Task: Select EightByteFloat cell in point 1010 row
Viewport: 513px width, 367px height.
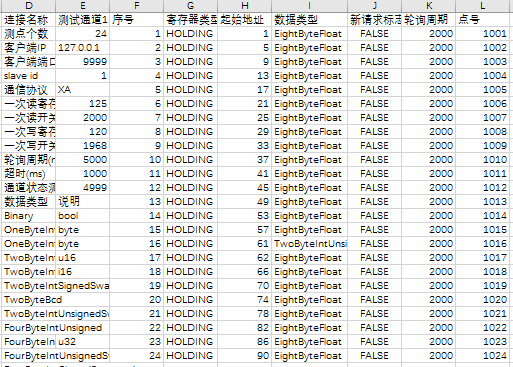Action: click(x=310, y=160)
